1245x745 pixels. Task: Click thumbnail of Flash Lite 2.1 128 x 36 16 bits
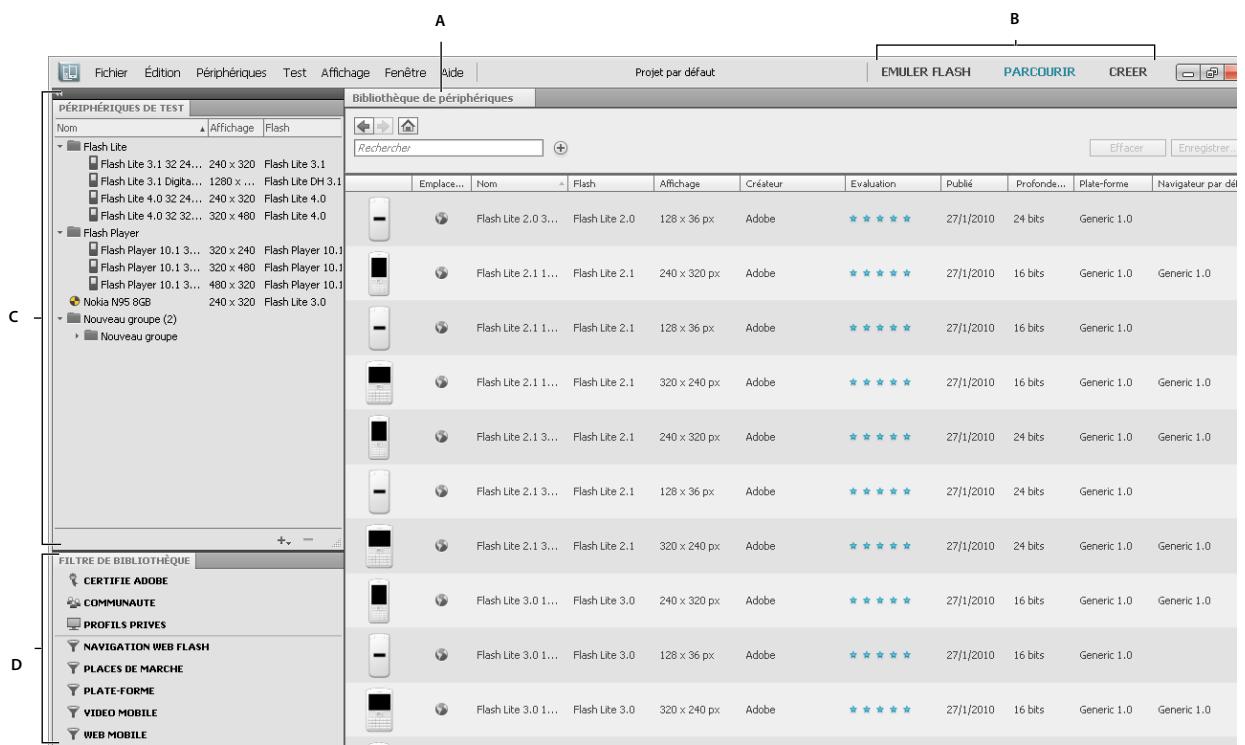380,327
